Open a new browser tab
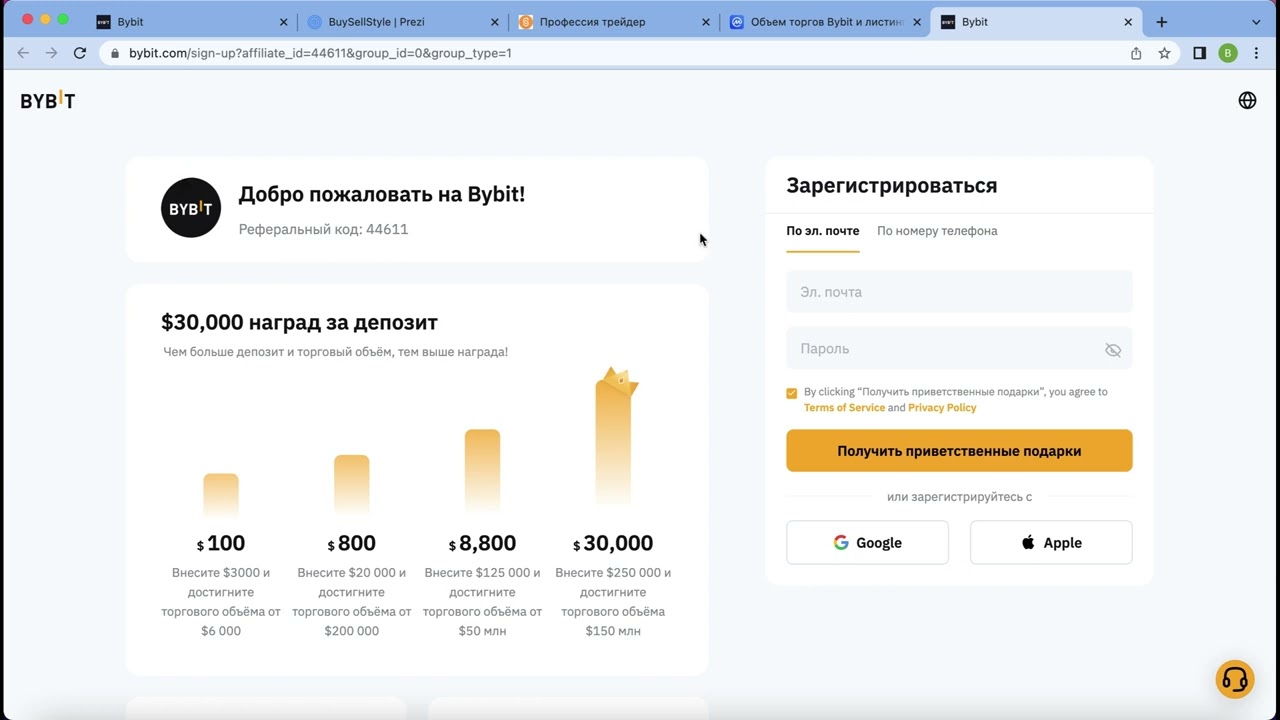The height and width of the screenshot is (720, 1280). click(1161, 22)
